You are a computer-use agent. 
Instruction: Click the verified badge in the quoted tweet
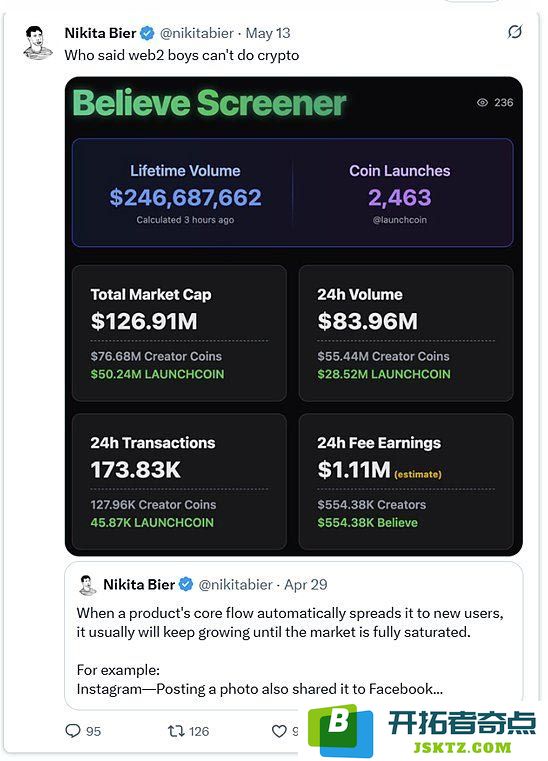click(186, 584)
